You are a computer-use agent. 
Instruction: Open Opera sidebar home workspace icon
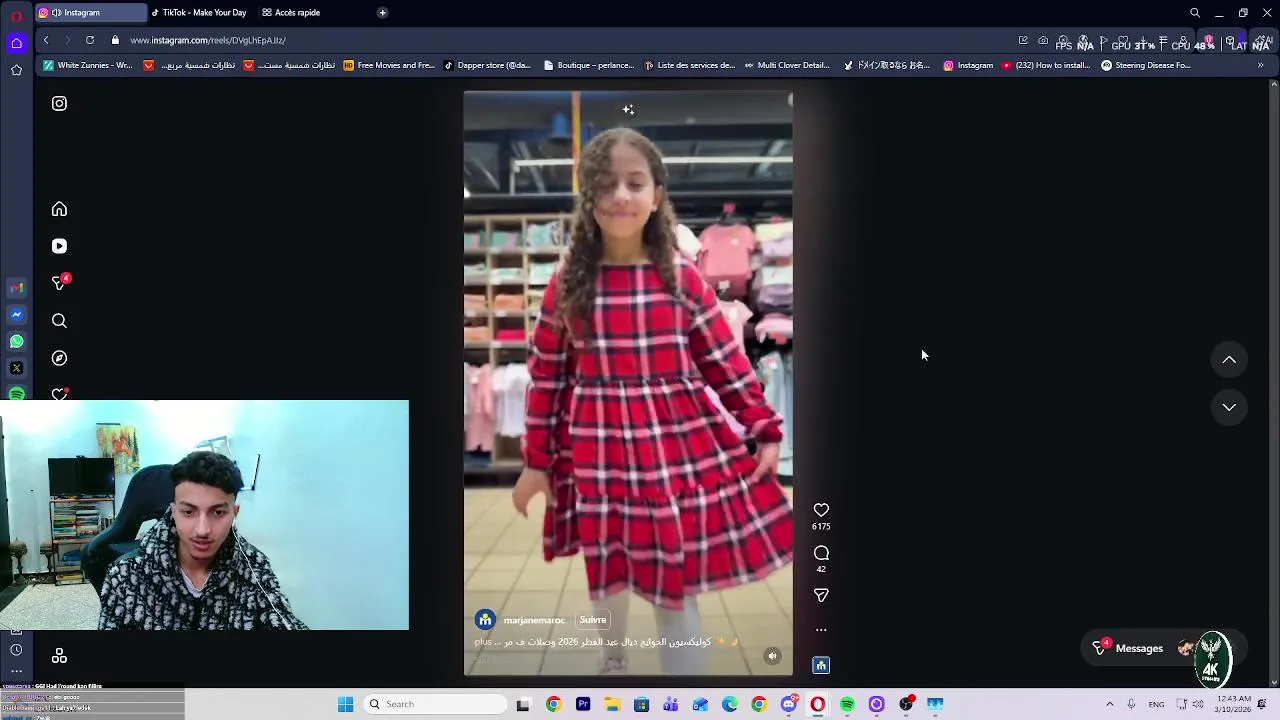pos(16,43)
